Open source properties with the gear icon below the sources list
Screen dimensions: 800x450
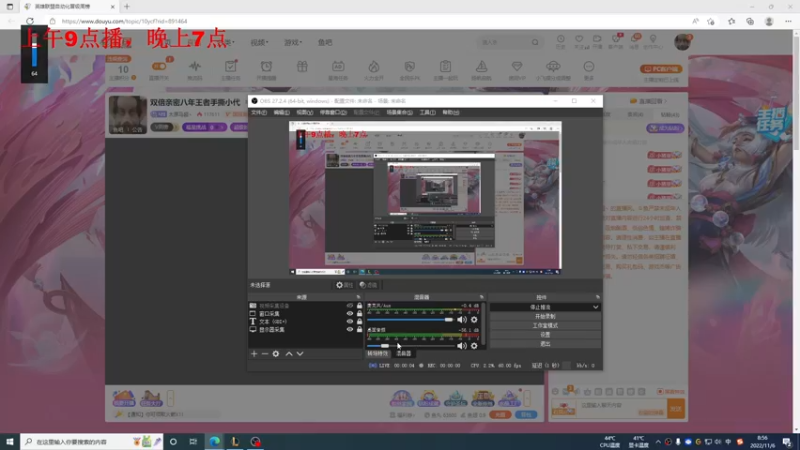point(276,354)
